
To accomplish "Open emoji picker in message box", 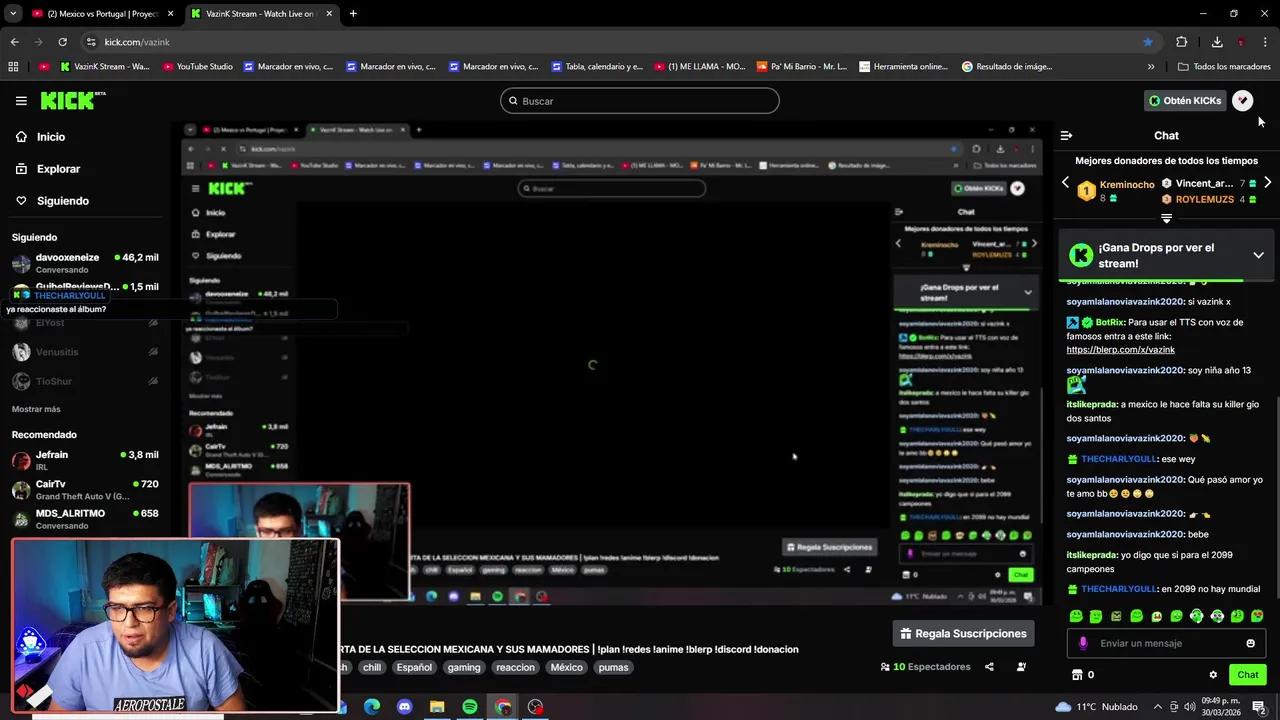I will (1250, 643).
